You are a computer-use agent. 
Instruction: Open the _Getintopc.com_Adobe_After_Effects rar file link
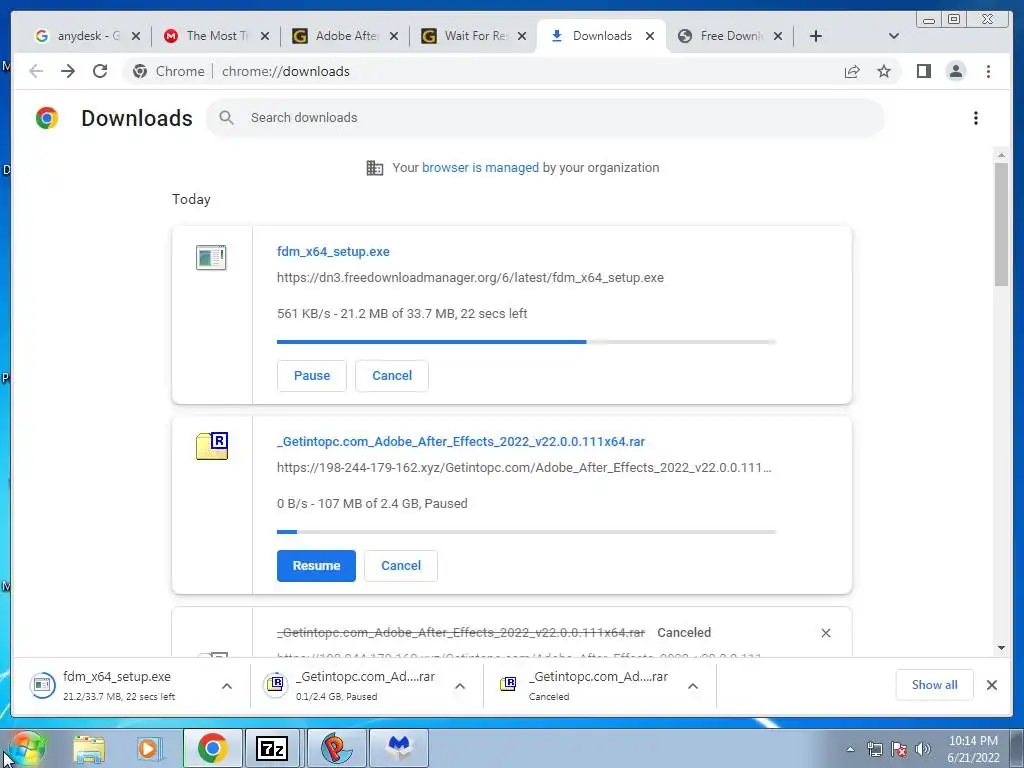pyautogui.click(x=460, y=441)
